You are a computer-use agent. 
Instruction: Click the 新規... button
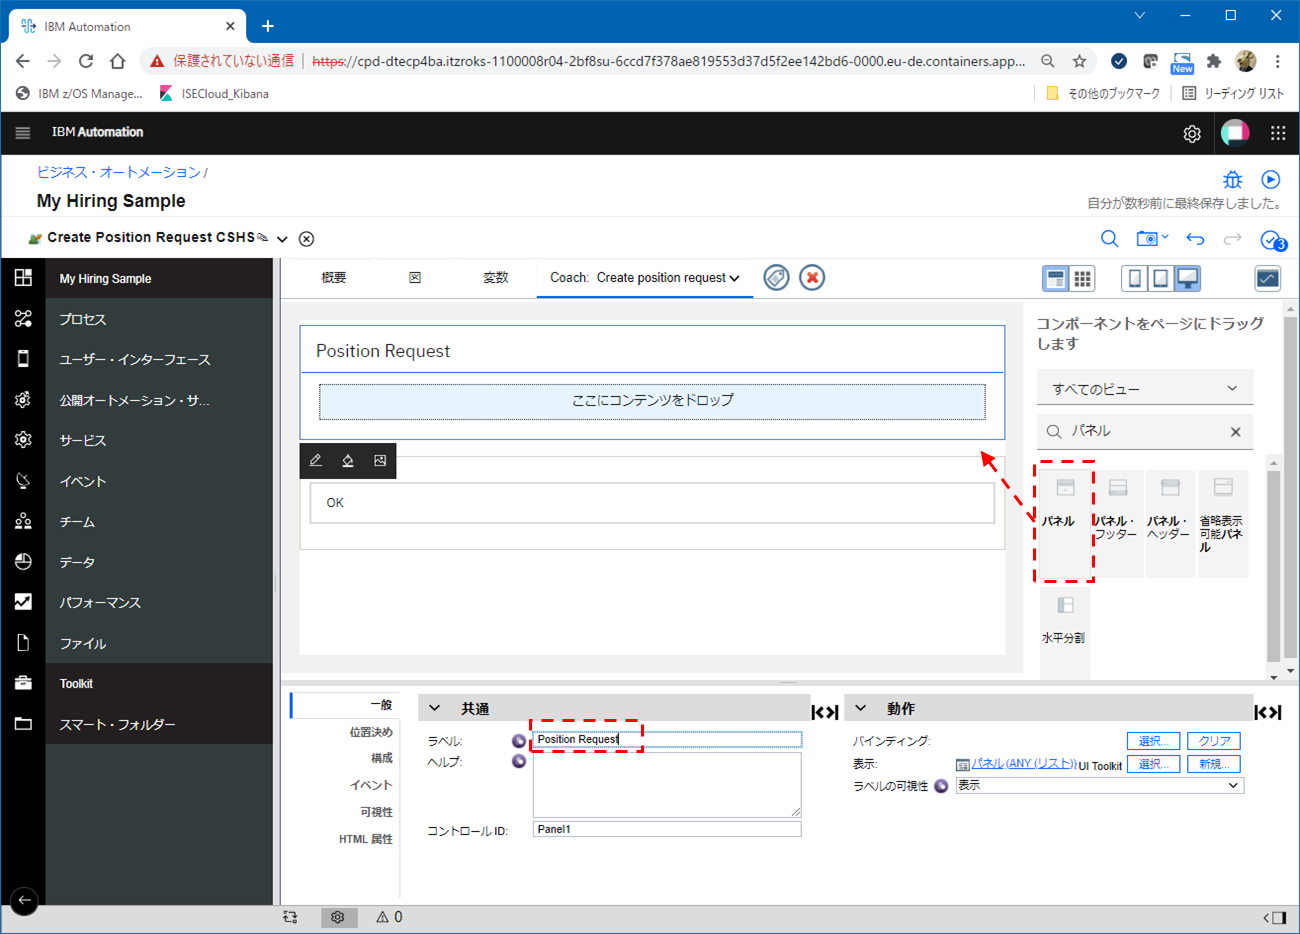[x=1214, y=764]
